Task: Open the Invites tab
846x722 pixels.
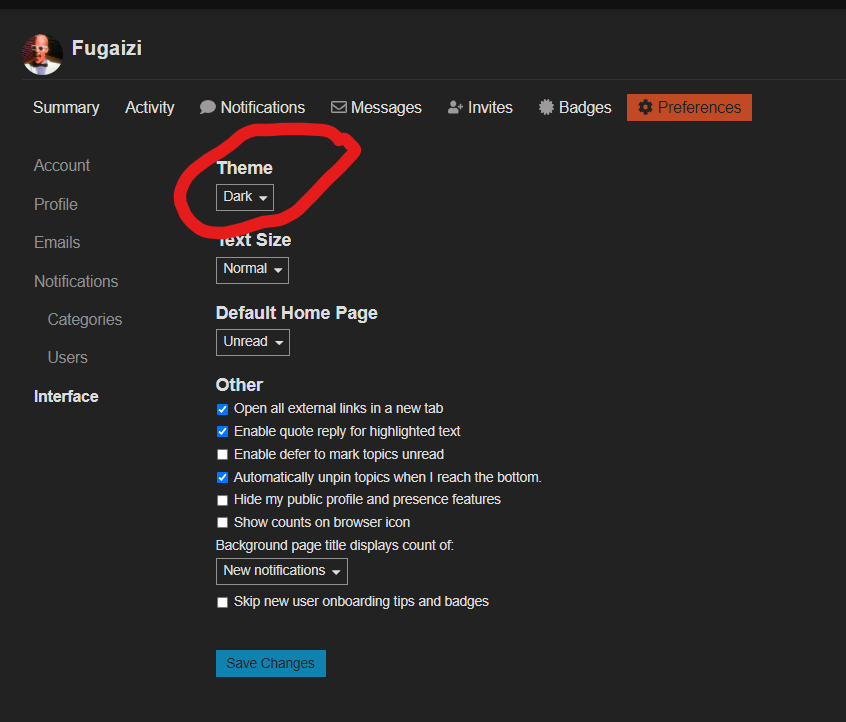Action: click(480, 107)
